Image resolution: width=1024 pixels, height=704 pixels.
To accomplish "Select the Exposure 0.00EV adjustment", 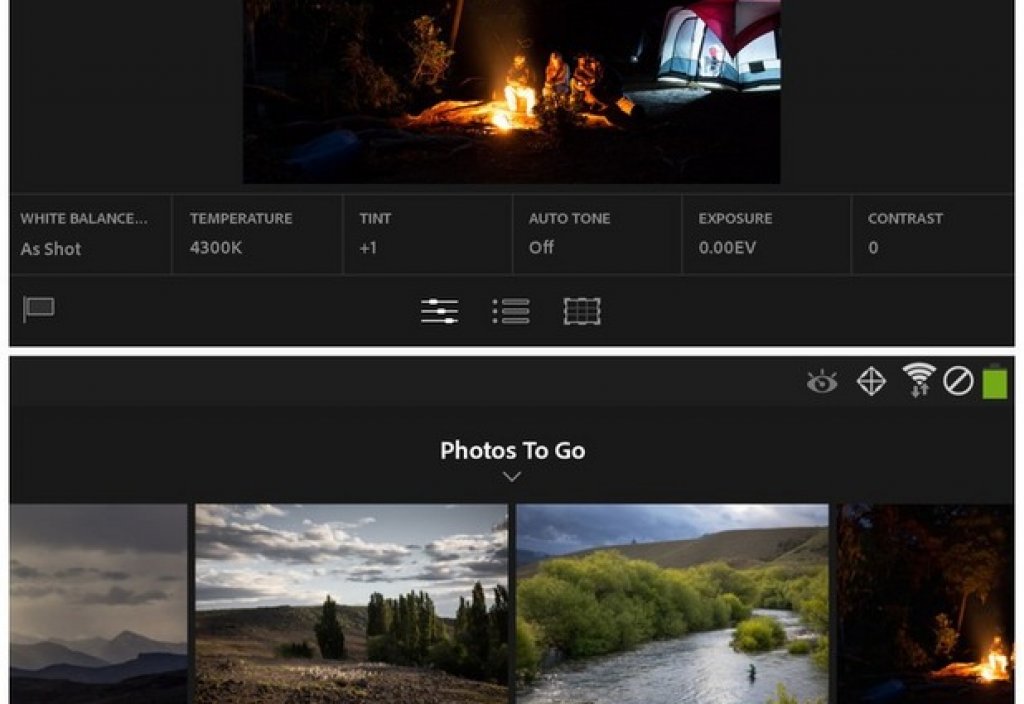I will click(x=766, y=234).
